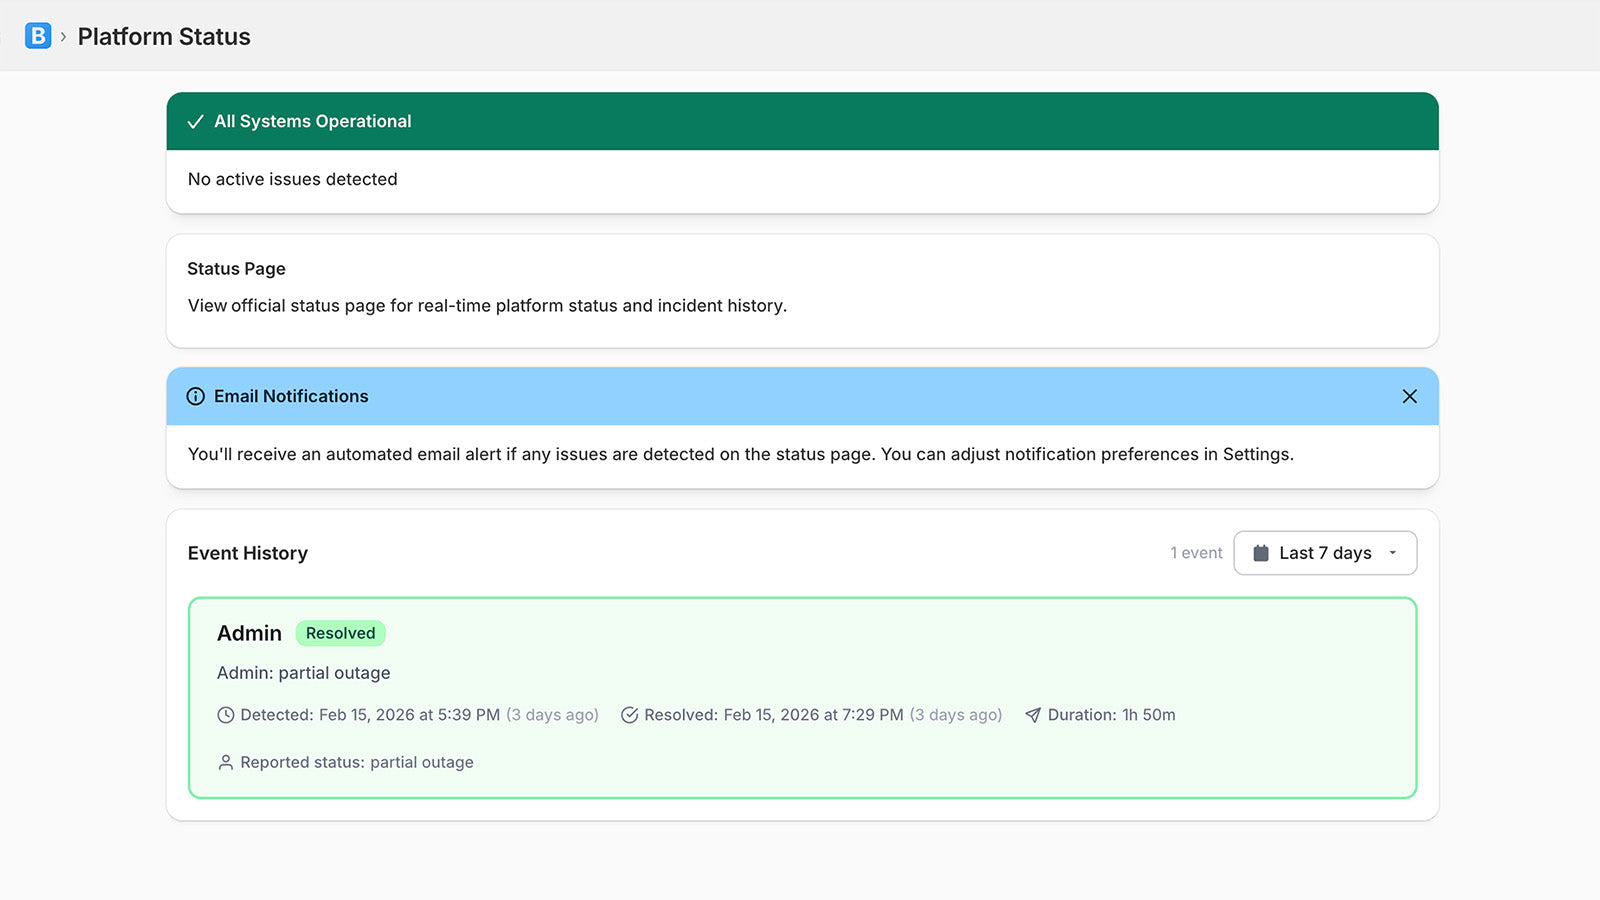Click the calendar icon in the date filter
This screenshot has height=900, width=1600.
coord(1261,553)
